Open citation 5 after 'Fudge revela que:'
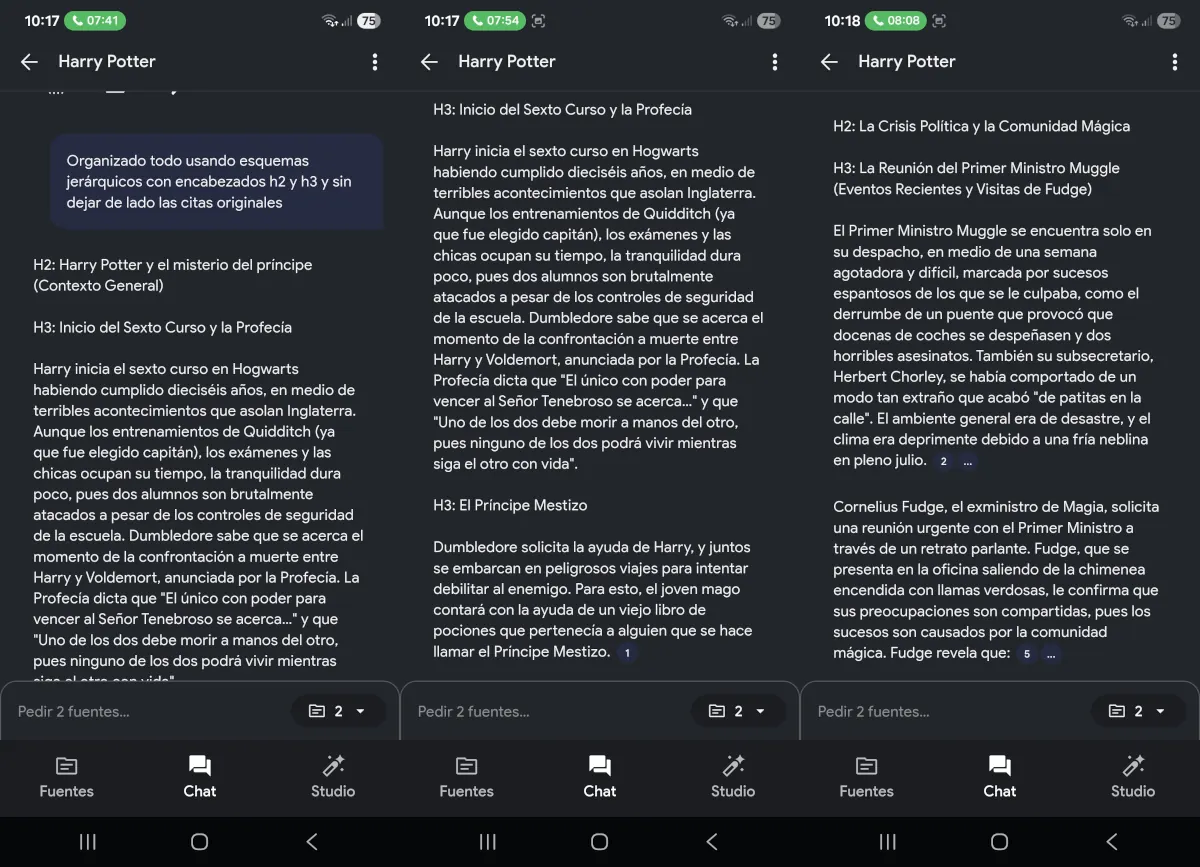 (1026, 654)
